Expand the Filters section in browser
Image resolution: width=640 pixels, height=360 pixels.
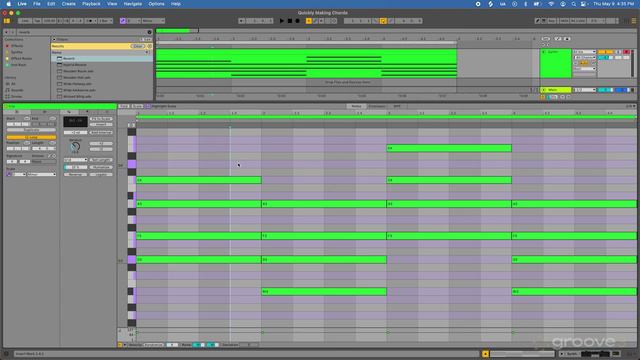pyautogui.click(x=55, y=39)
